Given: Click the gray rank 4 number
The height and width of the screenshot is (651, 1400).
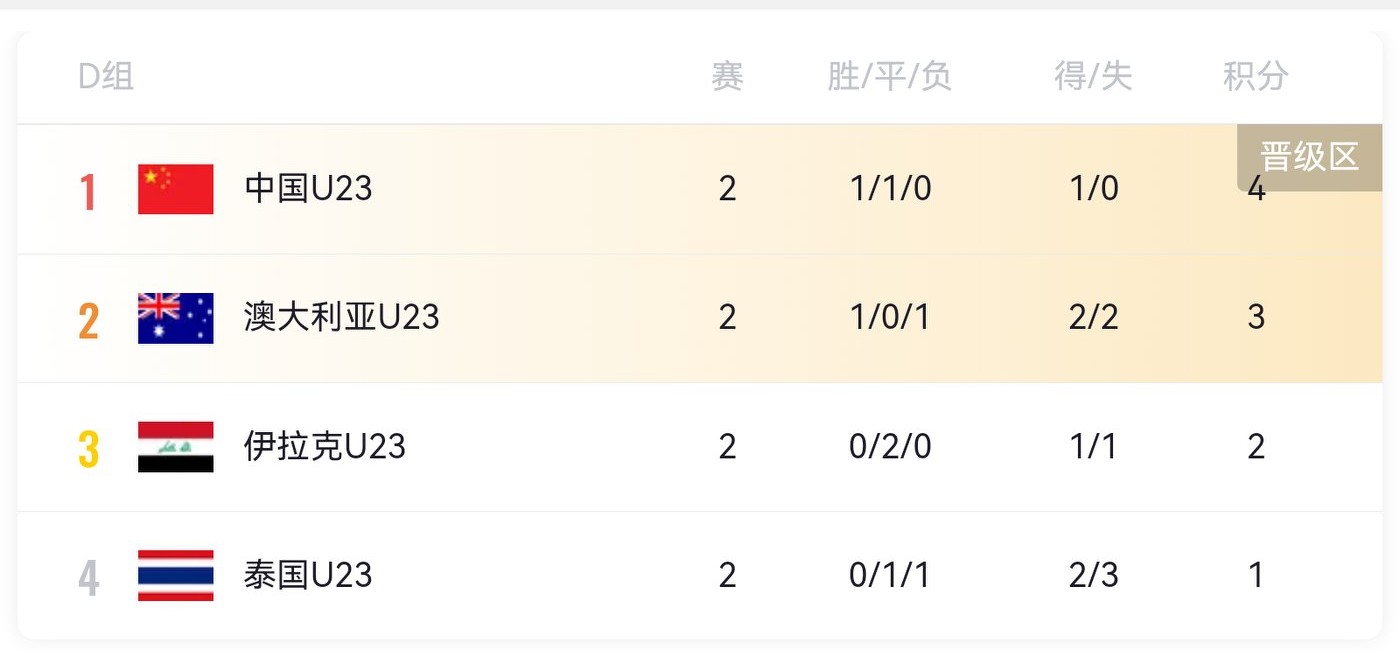Looking at the screenshot, I should pos(88,577).
